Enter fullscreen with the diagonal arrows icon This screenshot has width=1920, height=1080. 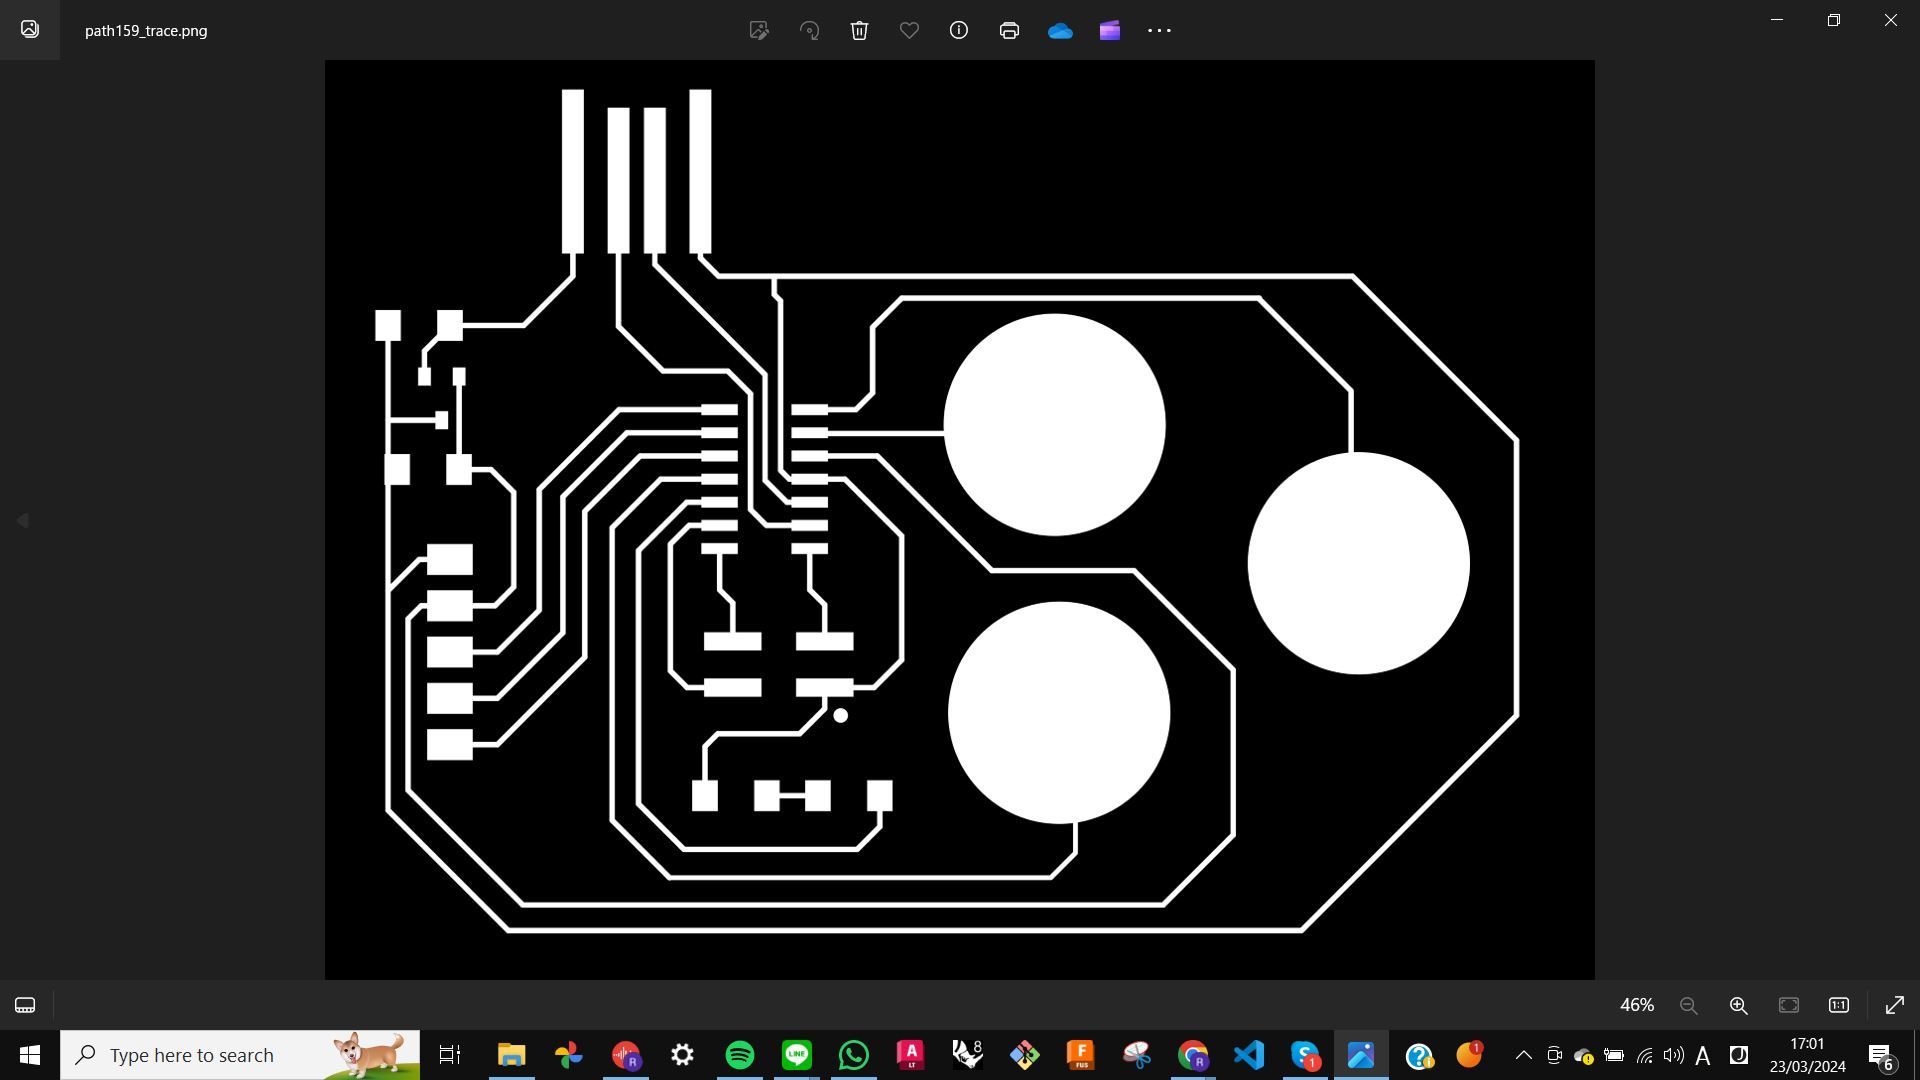click(1895, 1005)
